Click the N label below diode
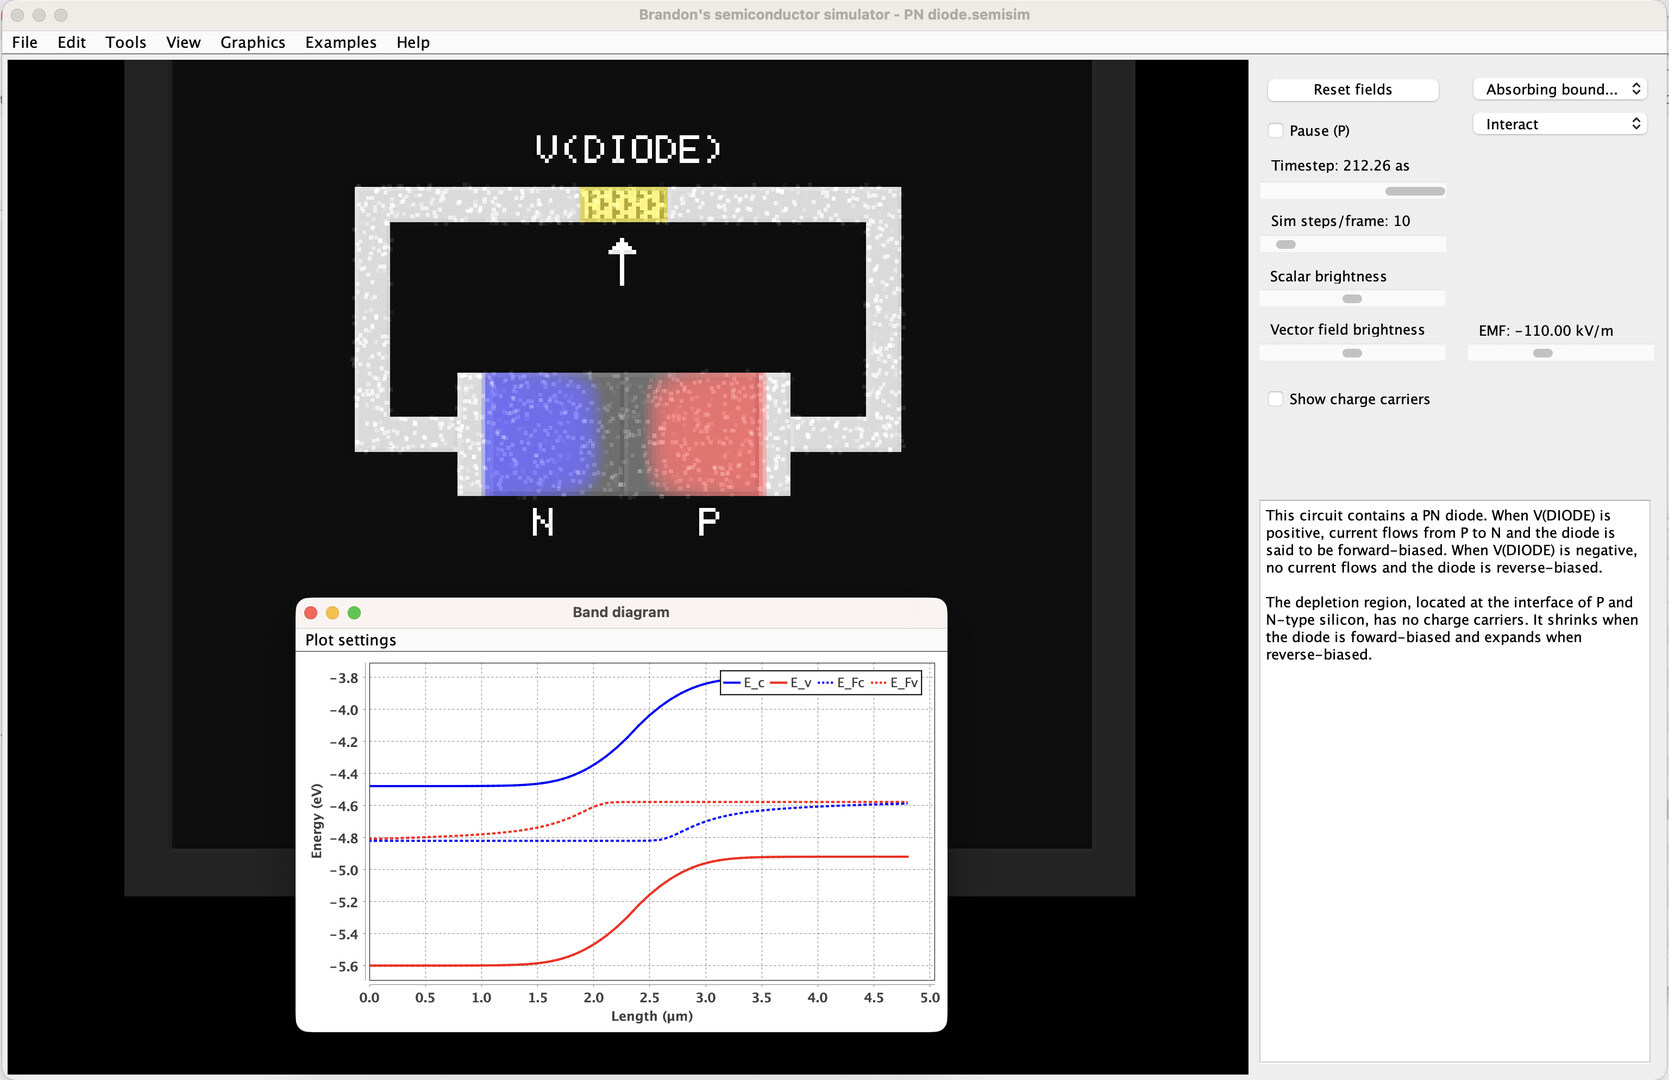 (x=543, y=522)
